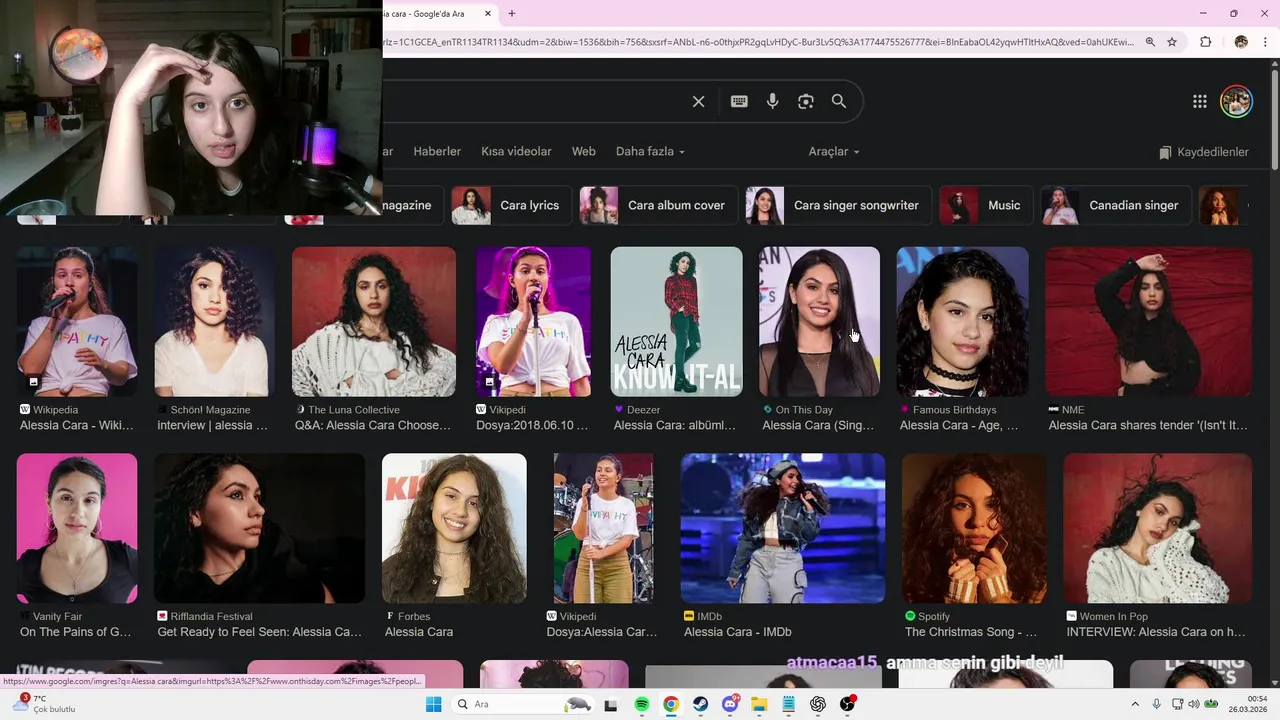The width and height of the screenshot is (1280, 720).
Task: Close the 'Google'da Ara' tab
Action: coord(488,14)
